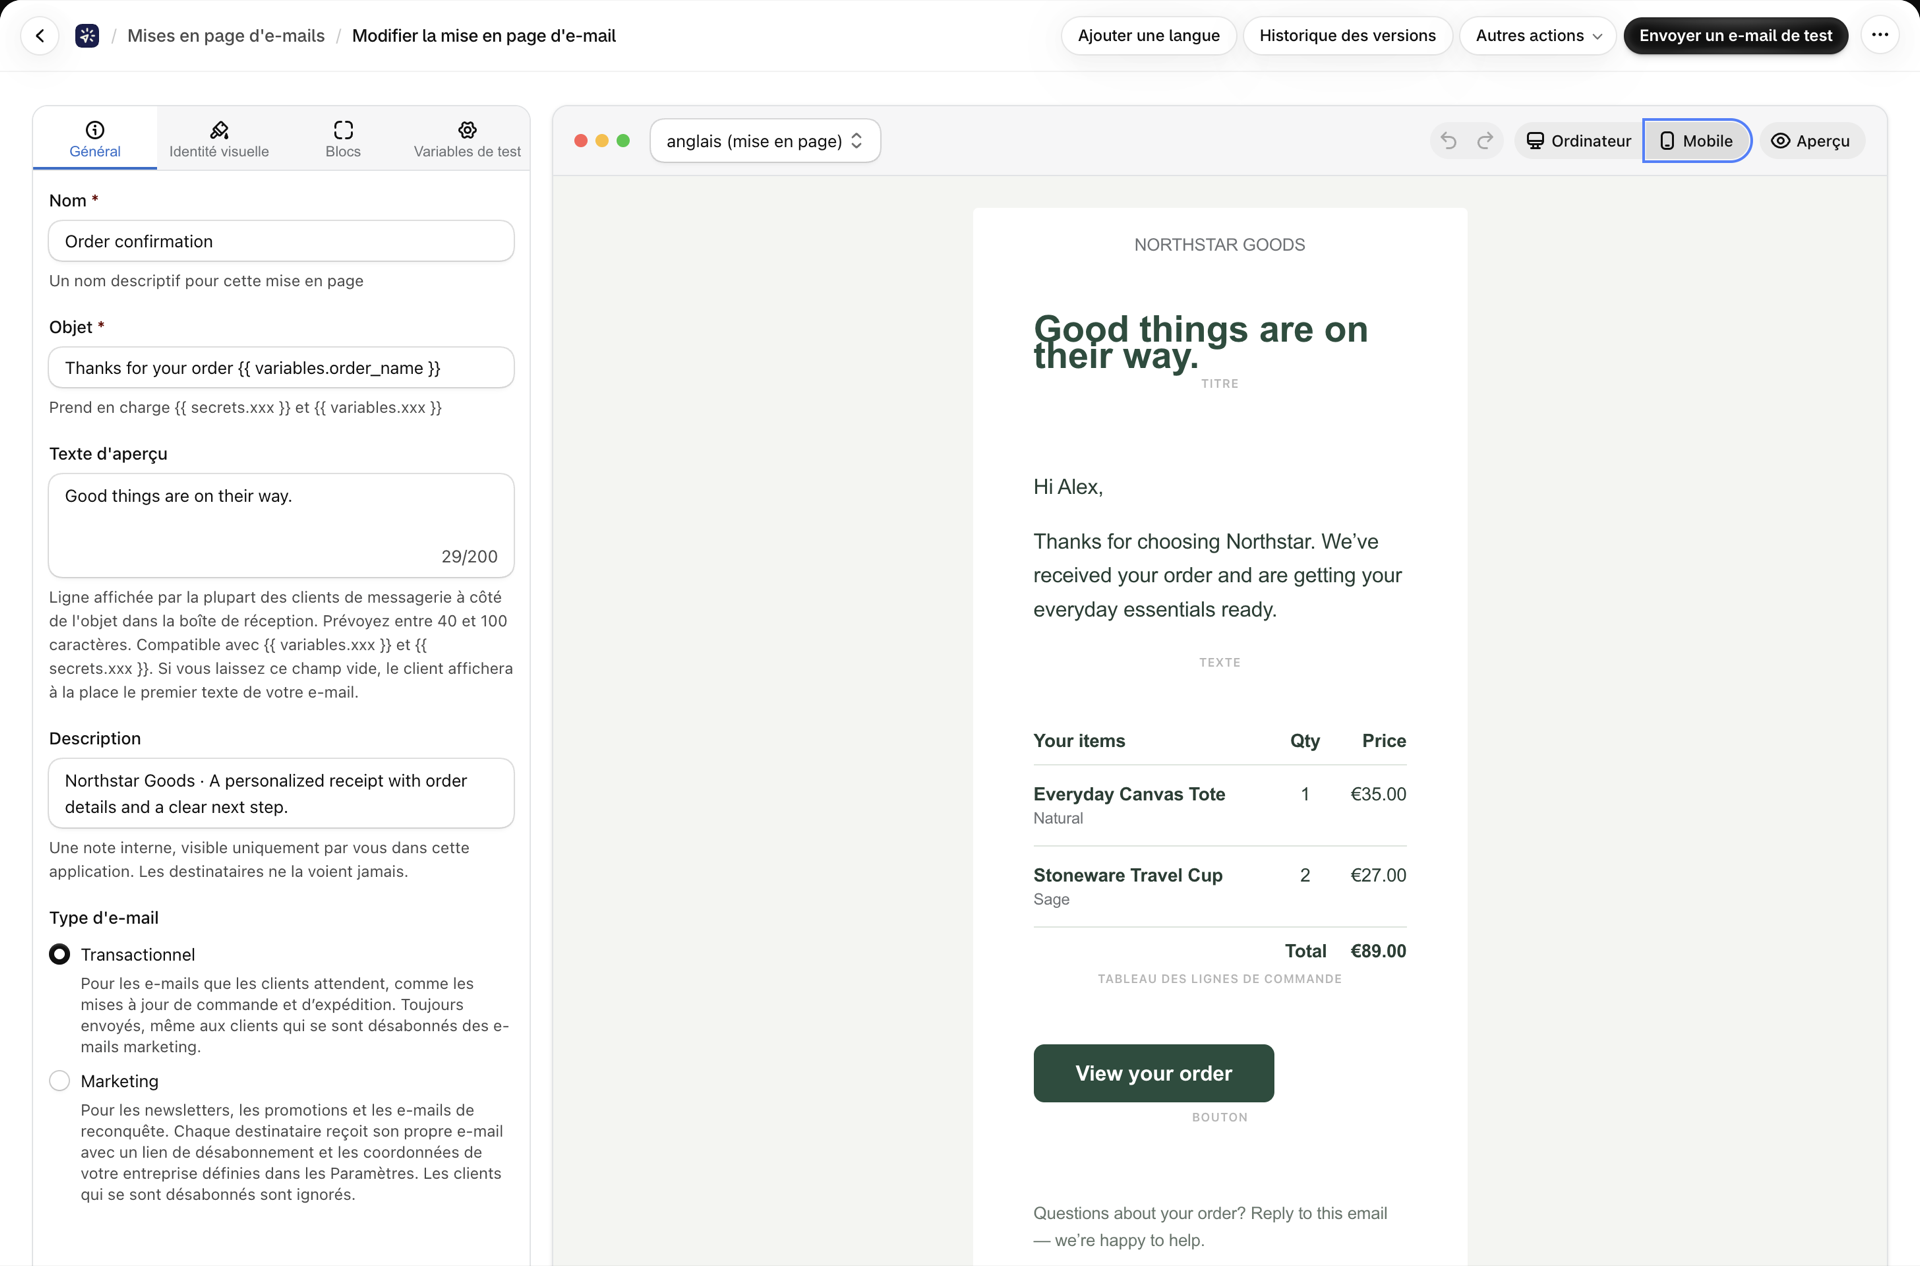Select the 'Good things are on their way.' title block
1920x1266 pixels.
coord(1201,342)
